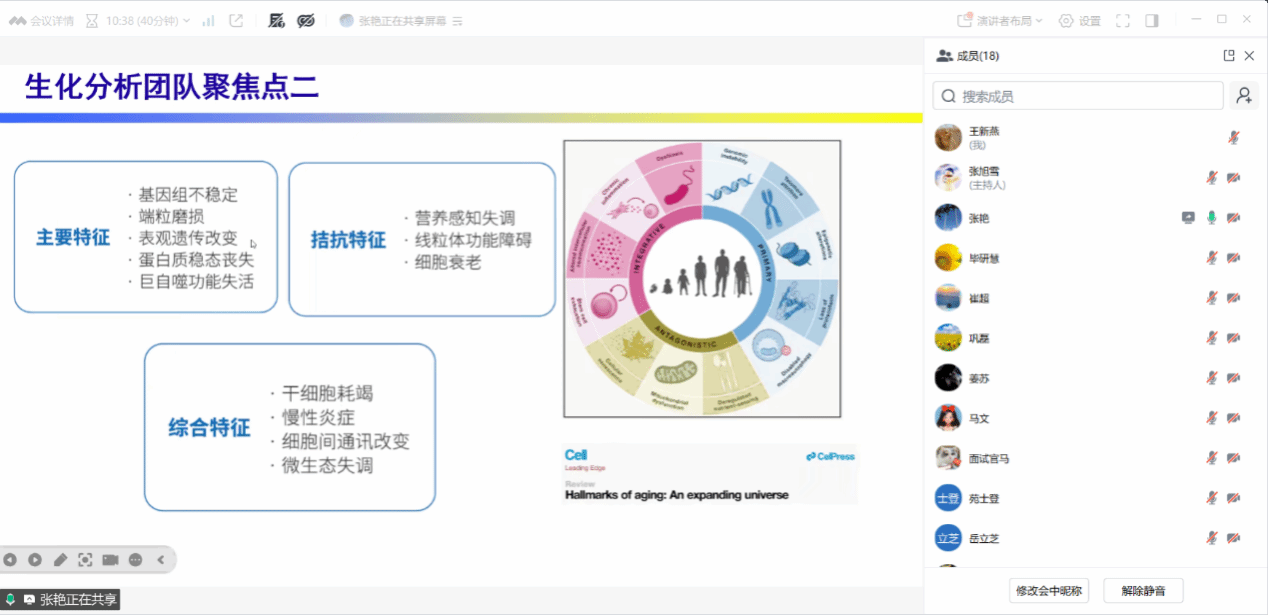Screen dimensions: 1268x615
Task: Select member 毕研慧 in list
Action: click(1095, 258)
